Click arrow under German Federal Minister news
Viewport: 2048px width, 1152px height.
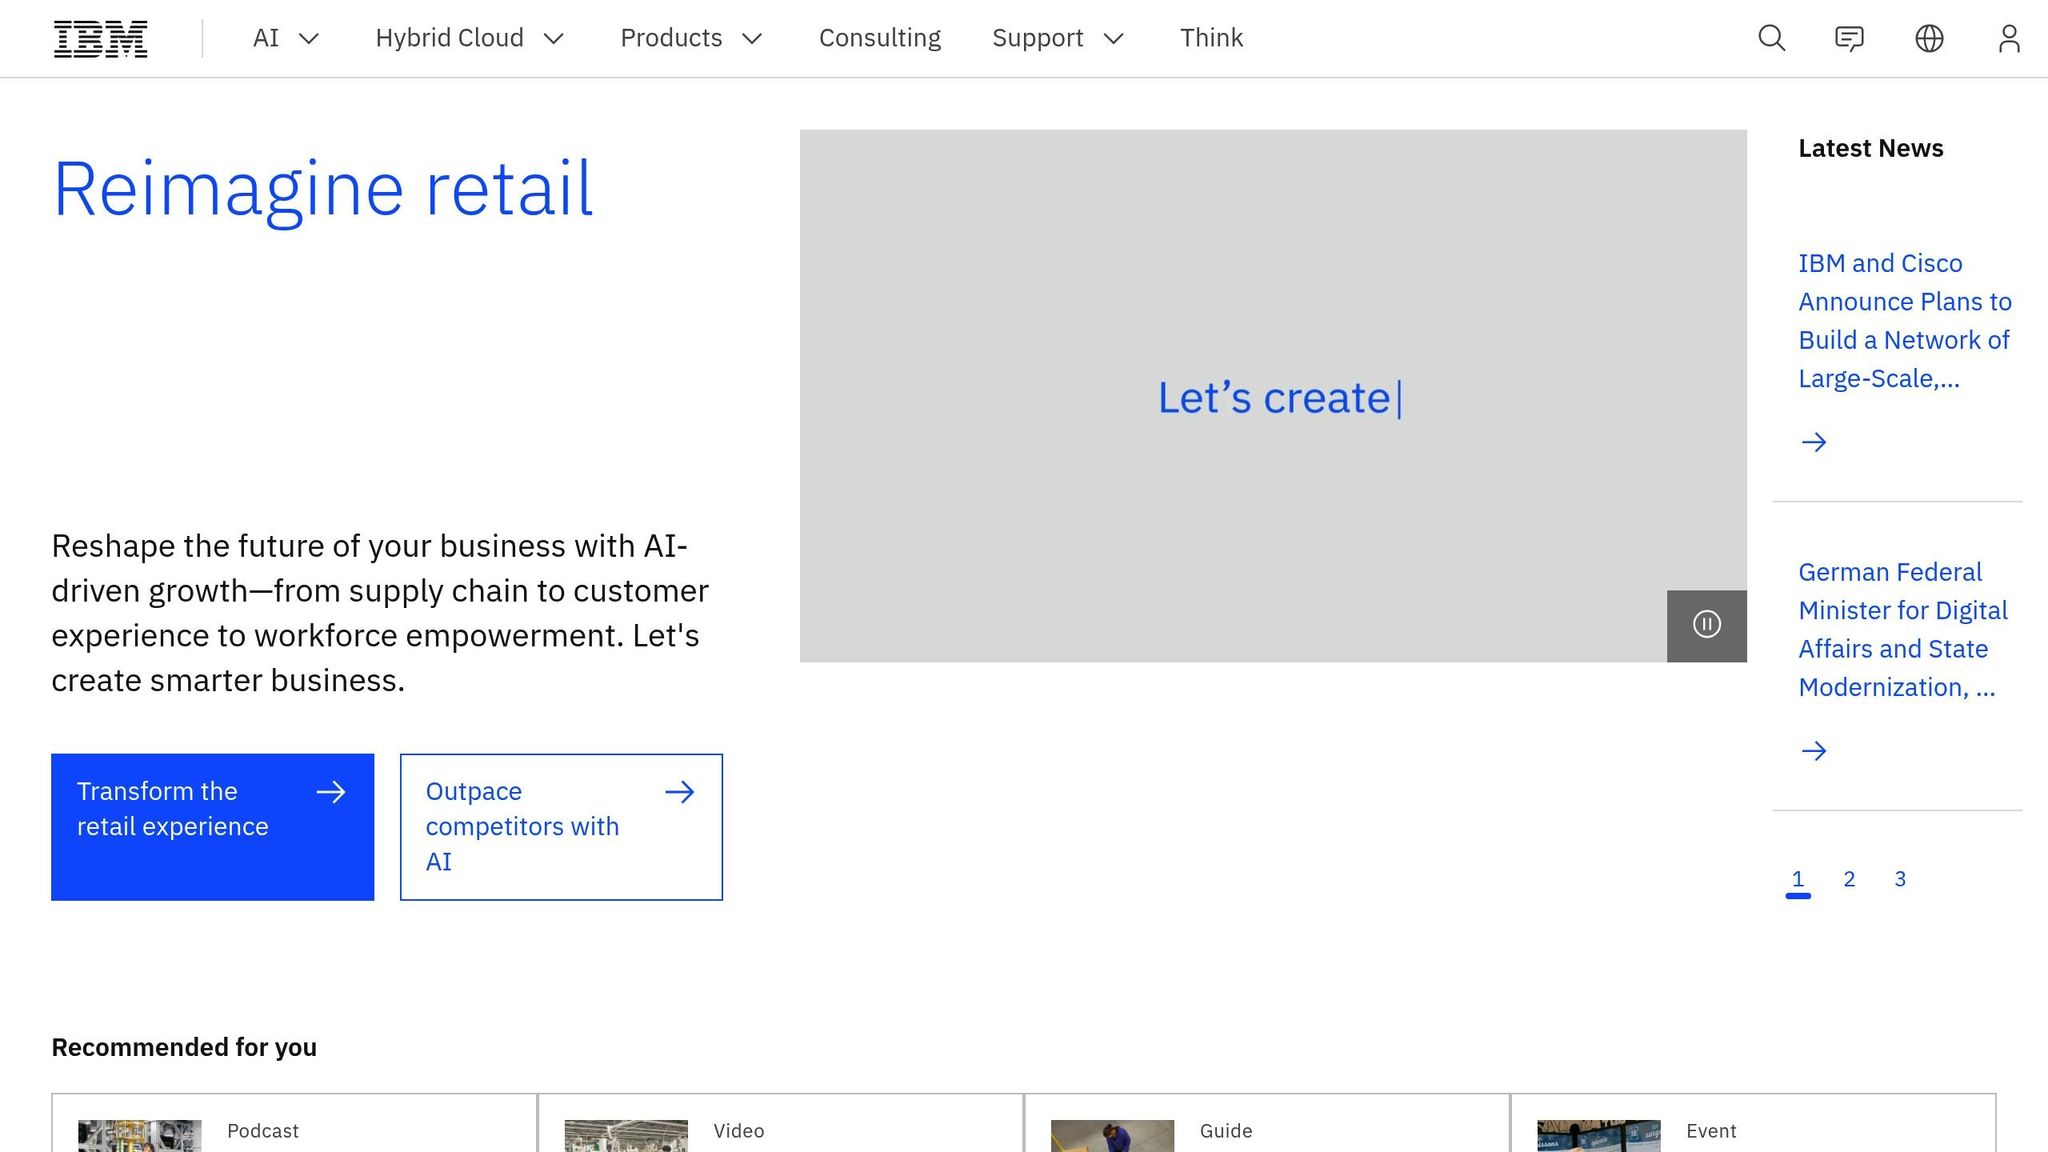1813,751
